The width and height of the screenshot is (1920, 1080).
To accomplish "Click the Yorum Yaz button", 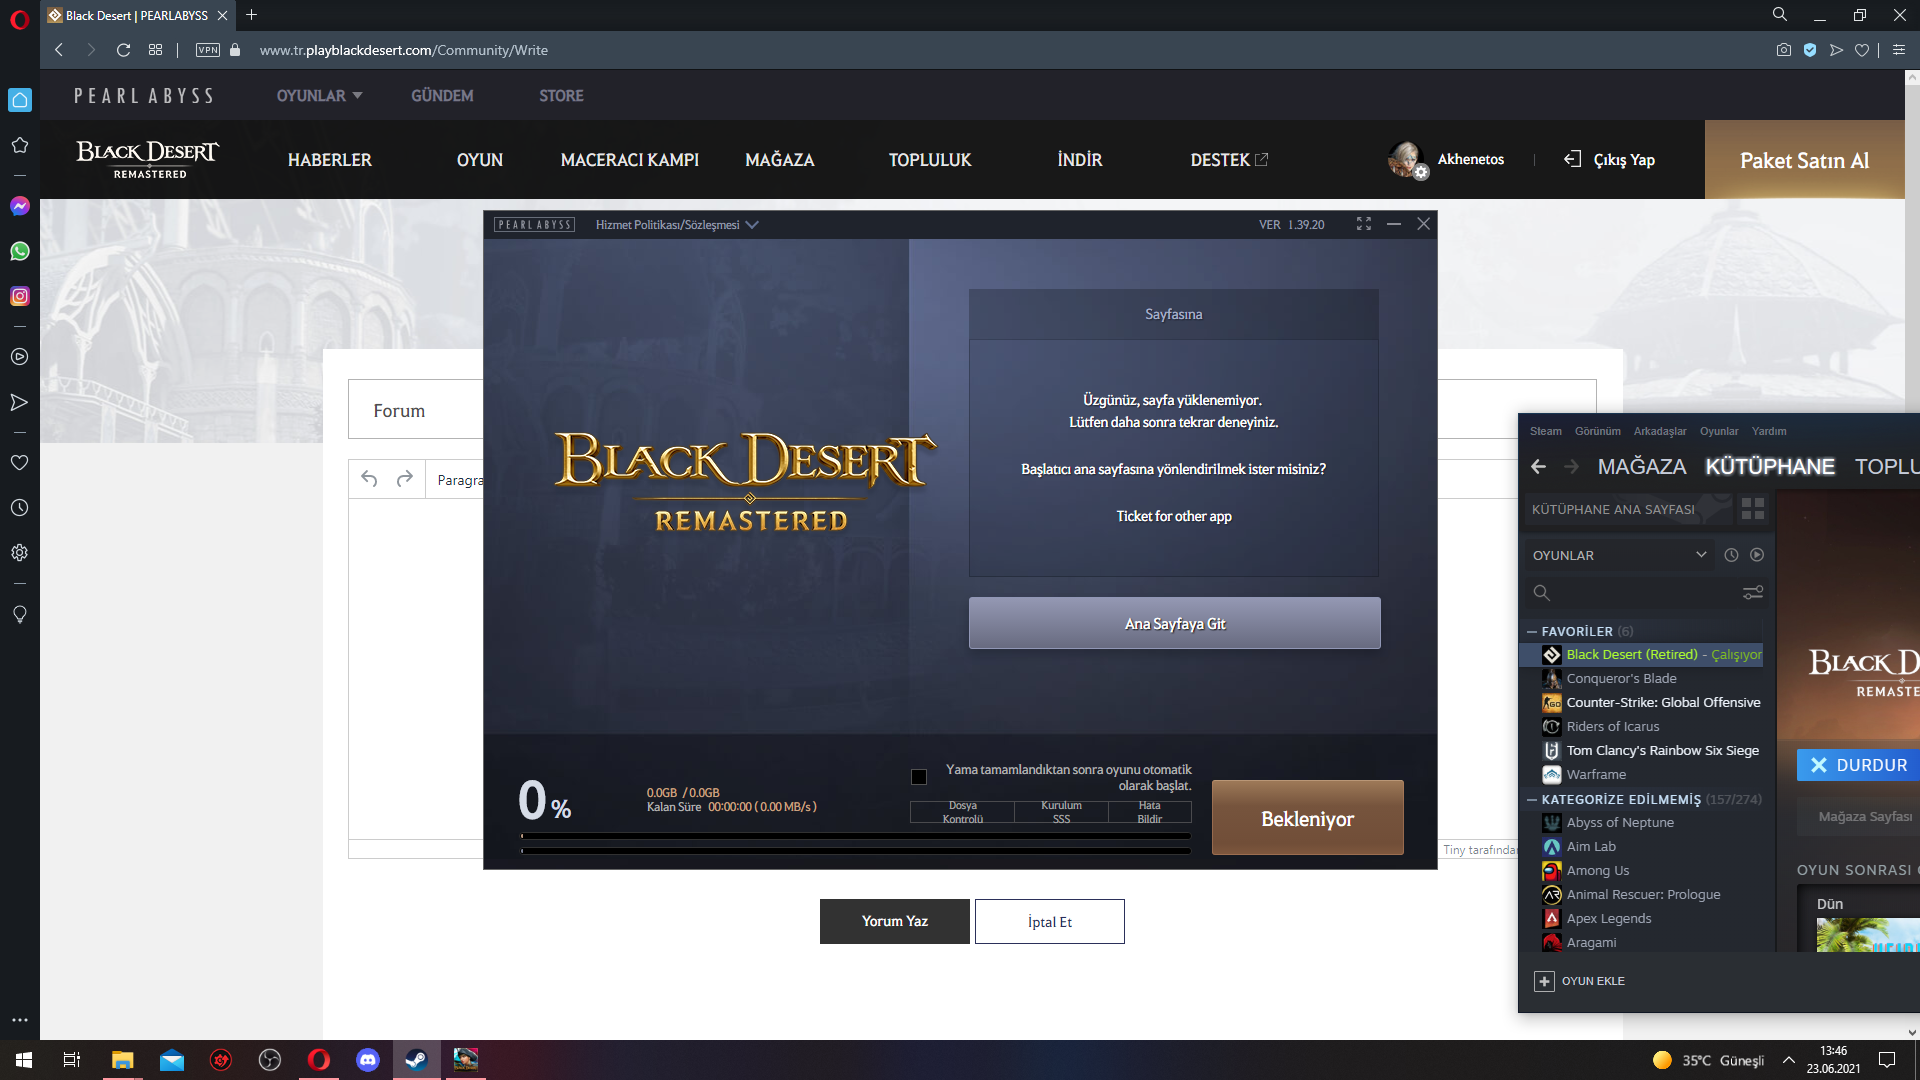I will pos(895,921).
